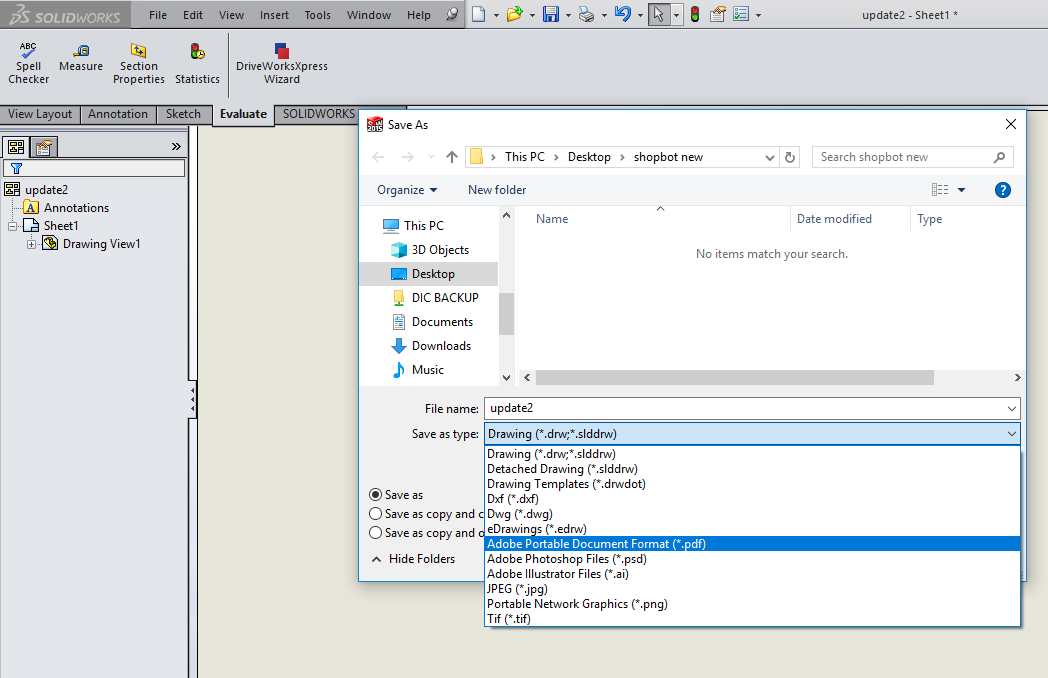
Task: Open the File menu
Action: (158, 15)
